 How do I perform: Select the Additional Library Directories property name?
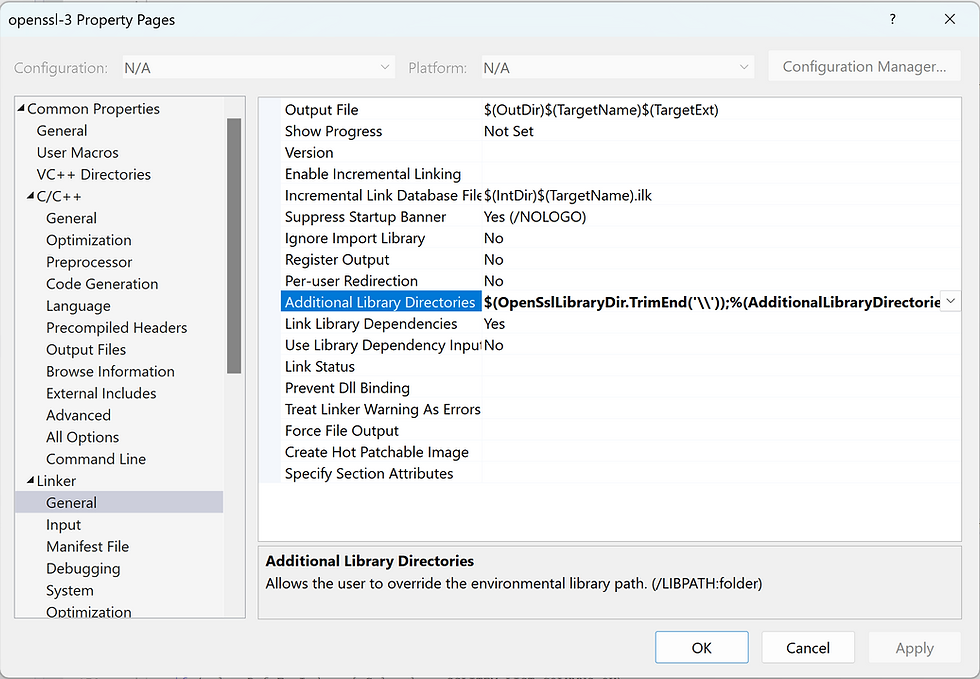pyautogui.click(x=380, y=301)
